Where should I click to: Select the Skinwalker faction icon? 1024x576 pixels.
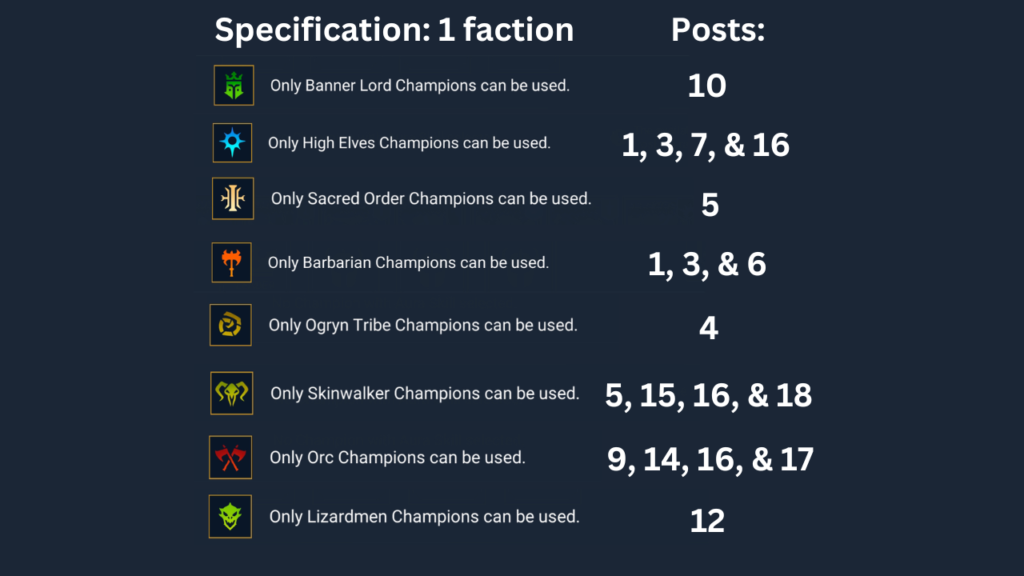pos(232,393)
